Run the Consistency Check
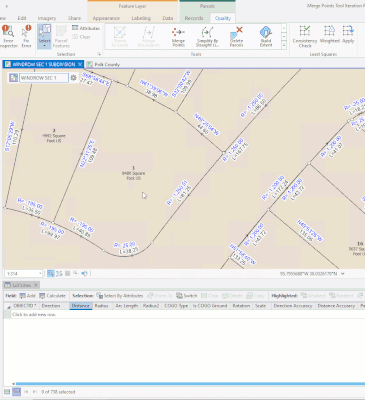The width and height of the screenshot is (365, 400). click(x=305, y=36)
